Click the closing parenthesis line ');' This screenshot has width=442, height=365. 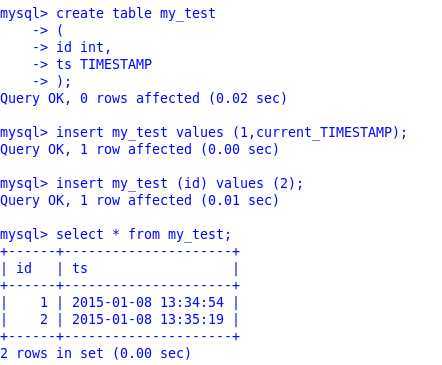point(52,81)
